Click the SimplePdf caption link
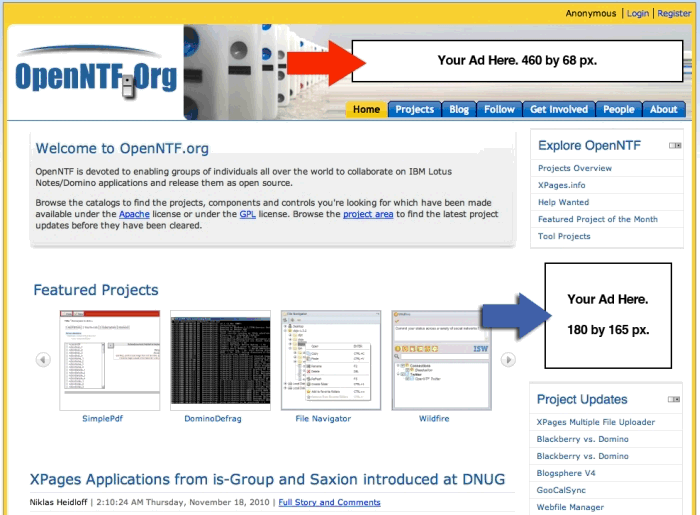 102,419
